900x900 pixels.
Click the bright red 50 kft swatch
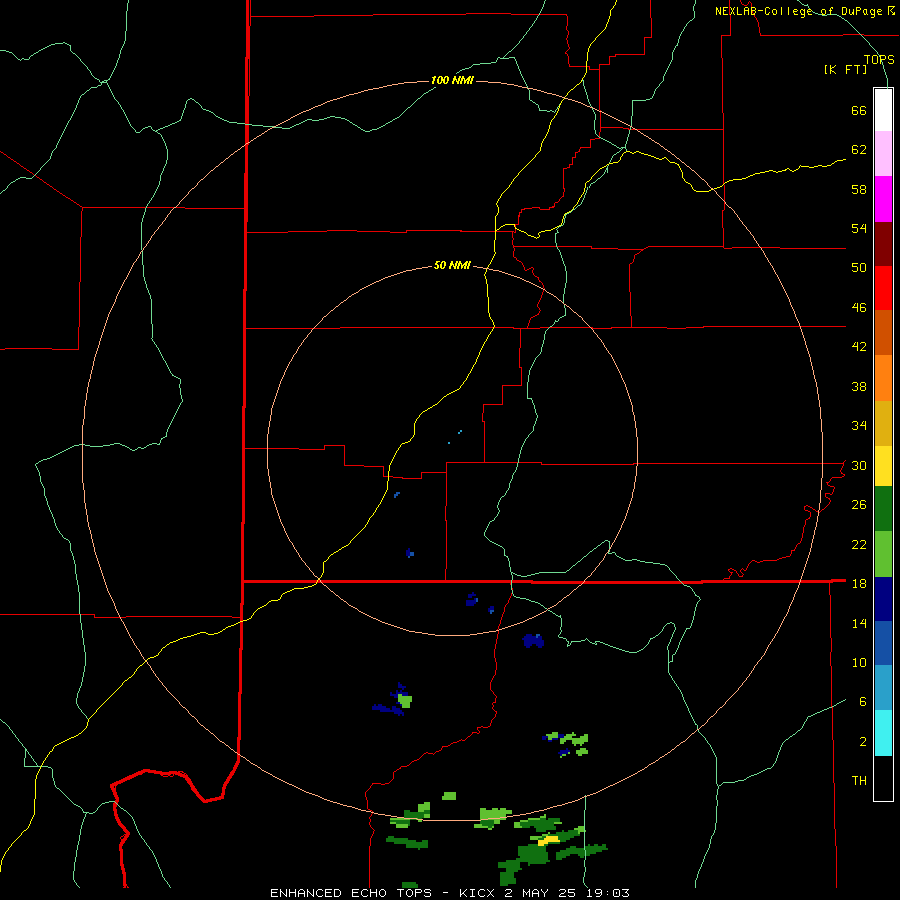tap(883, 288)
